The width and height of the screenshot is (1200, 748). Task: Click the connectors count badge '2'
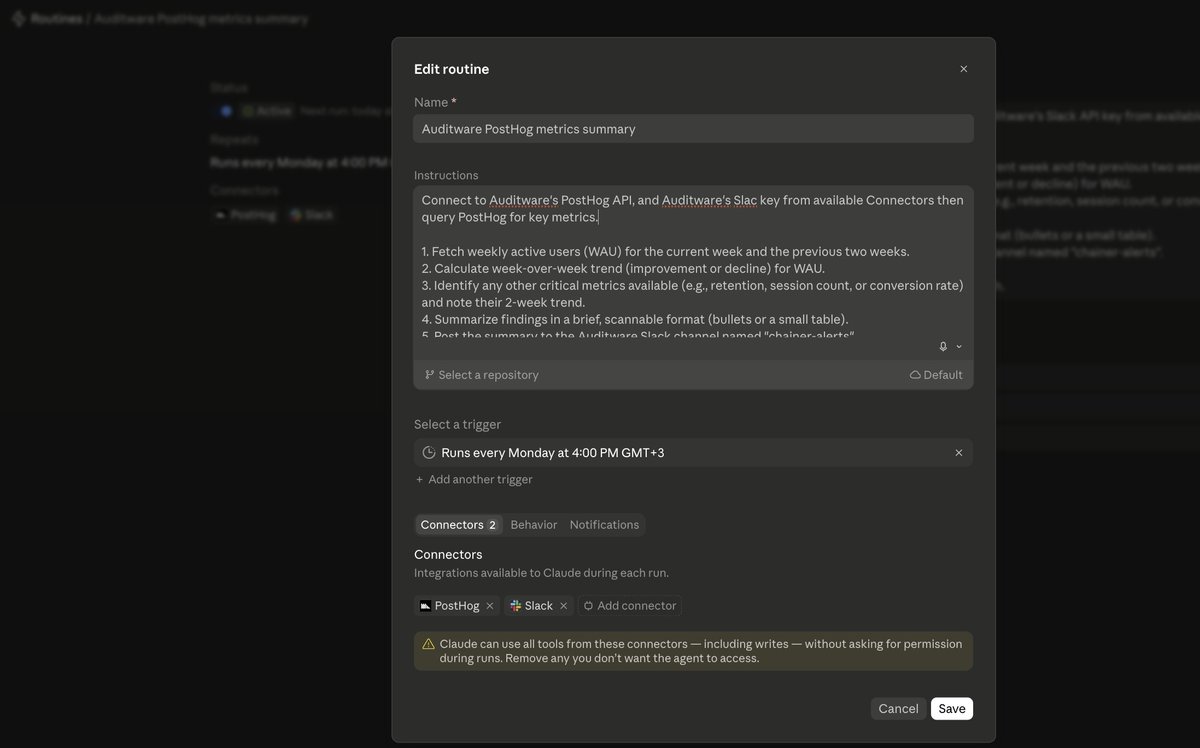[492, 525]
